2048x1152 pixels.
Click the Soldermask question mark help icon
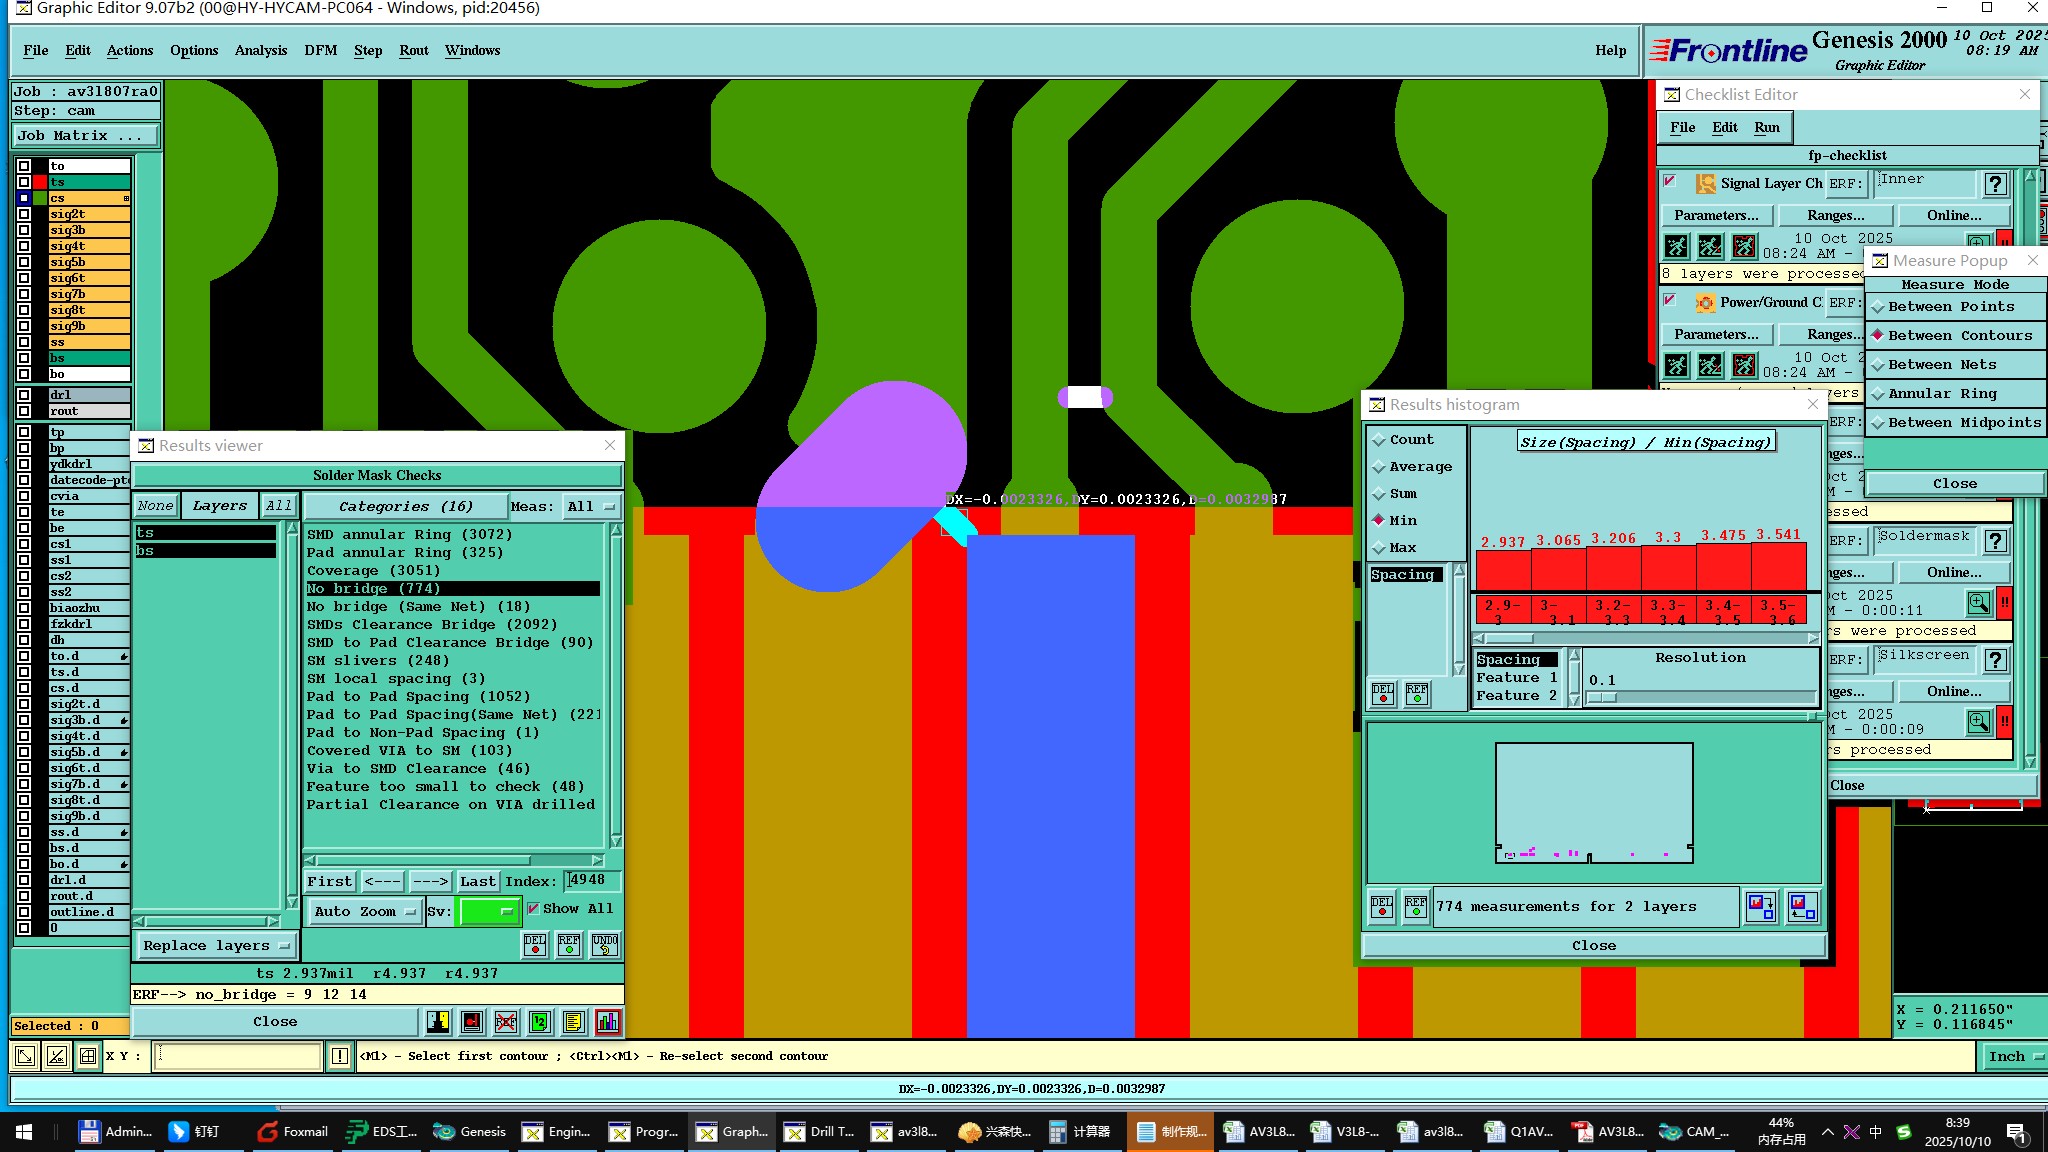(1995, 541)
